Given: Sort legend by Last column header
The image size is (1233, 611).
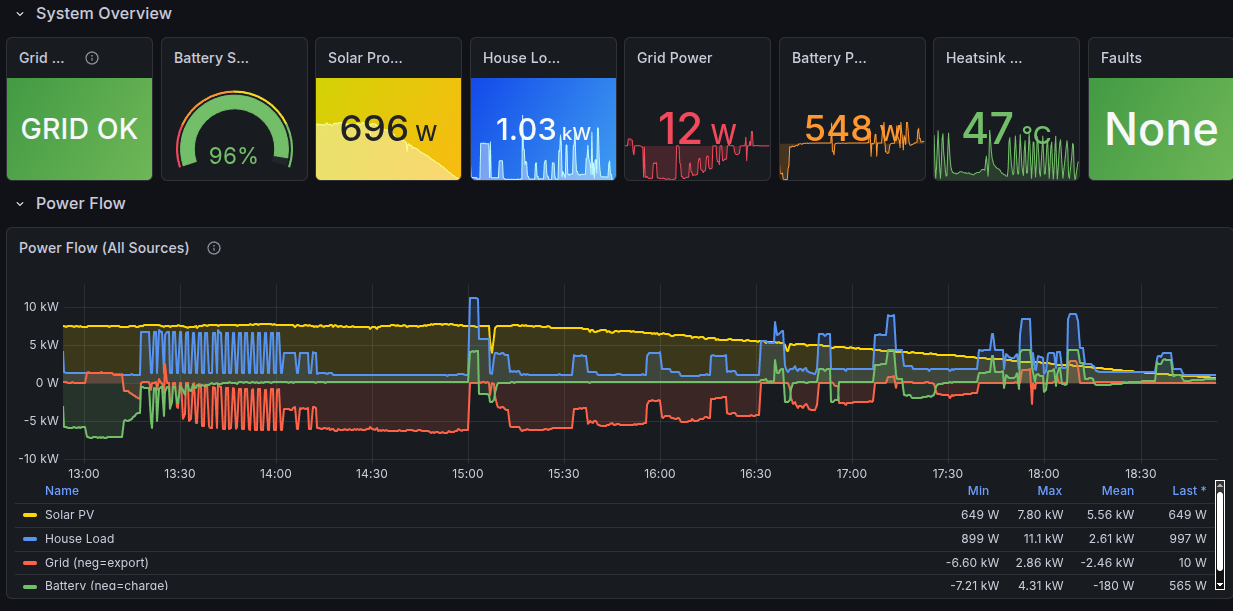Looking at the screenshot, I should (x=1188, y=491).
